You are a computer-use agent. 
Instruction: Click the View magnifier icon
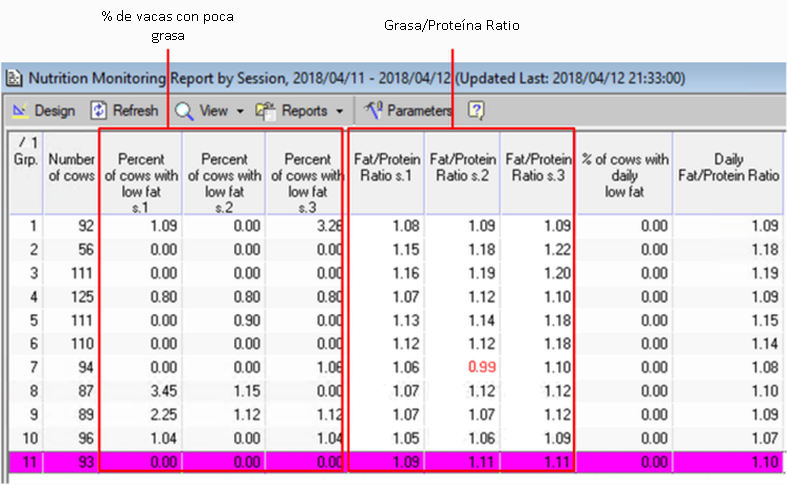point(185,110)
